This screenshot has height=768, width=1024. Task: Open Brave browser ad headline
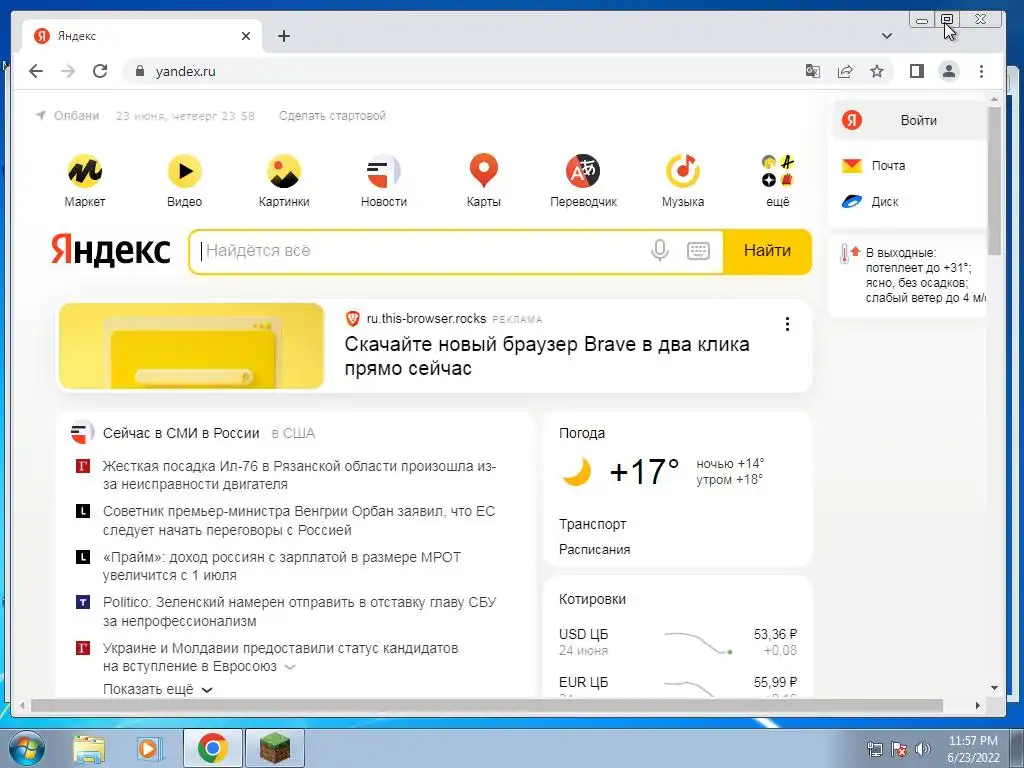tap(547, 356)
